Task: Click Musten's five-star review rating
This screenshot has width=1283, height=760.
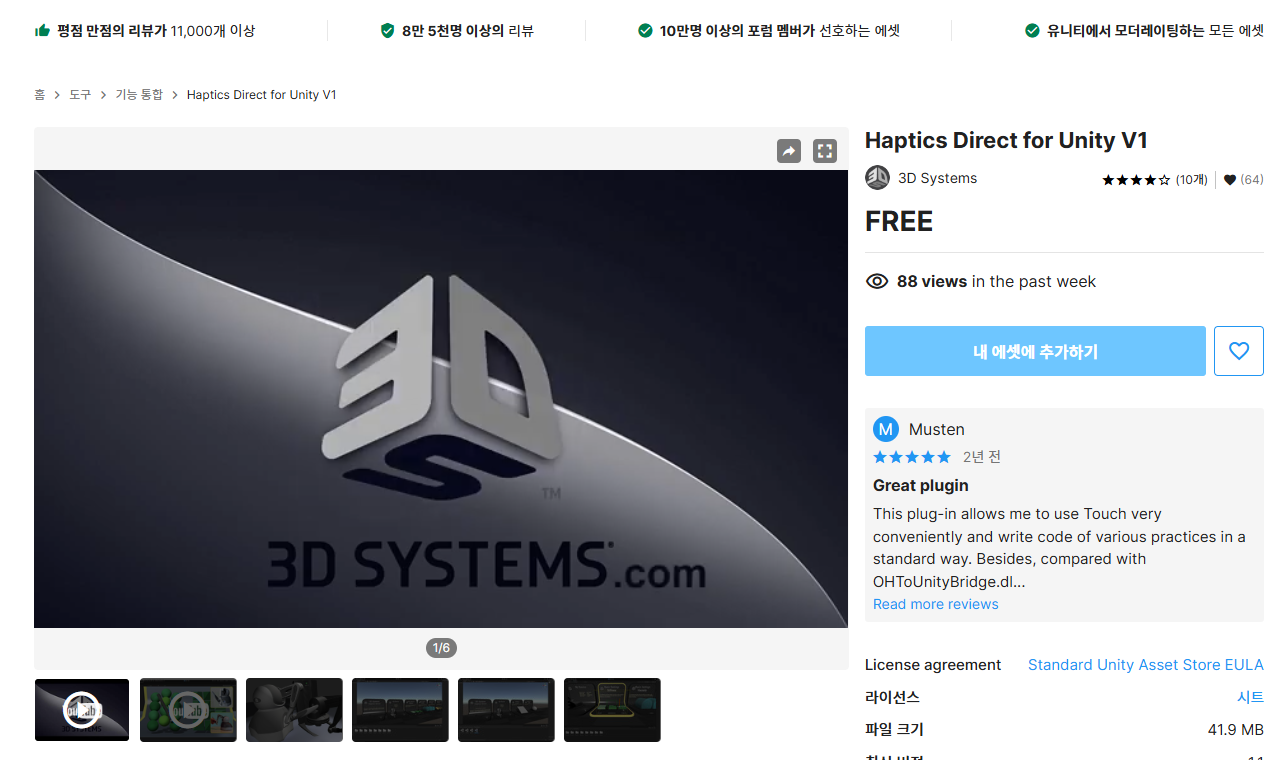Action: pyautogui.click(x=912, y=457)
